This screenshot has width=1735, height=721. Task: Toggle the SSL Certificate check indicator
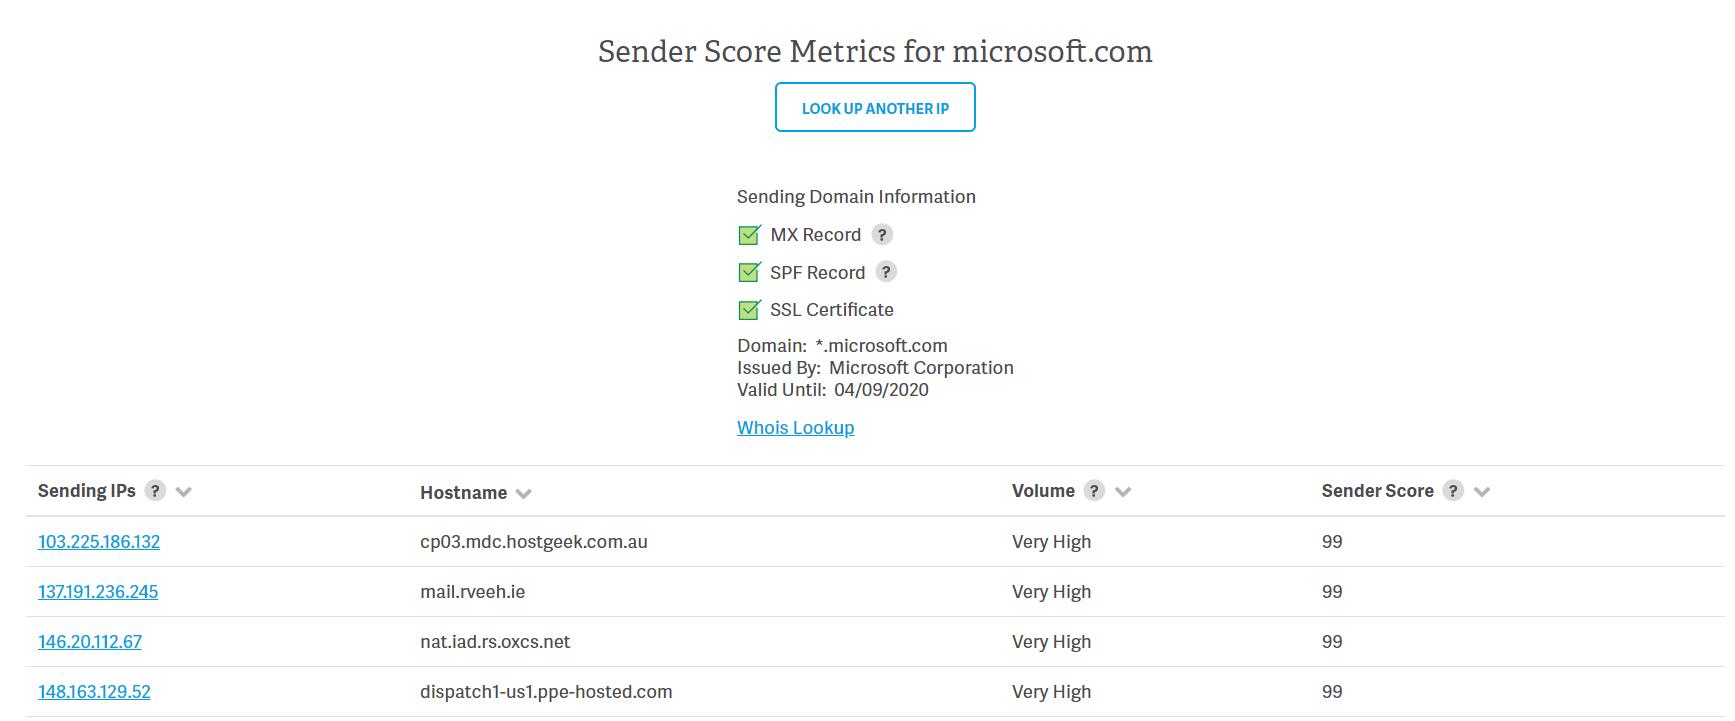pyautogui.click(x=747, y=309)
